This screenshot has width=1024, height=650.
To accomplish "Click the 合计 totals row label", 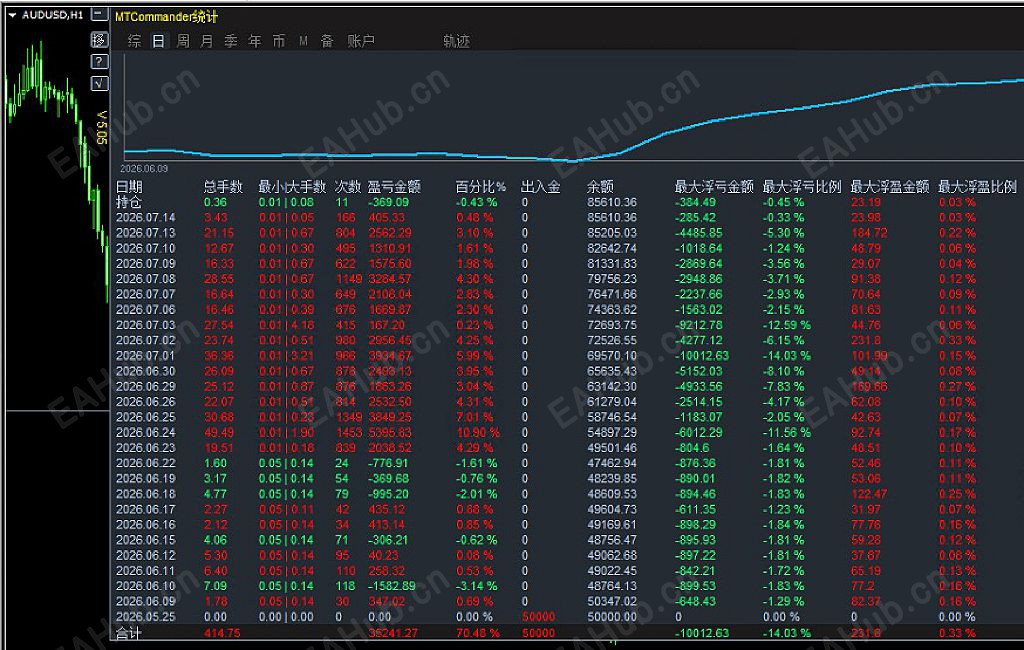I will click(x=129, y=633).
